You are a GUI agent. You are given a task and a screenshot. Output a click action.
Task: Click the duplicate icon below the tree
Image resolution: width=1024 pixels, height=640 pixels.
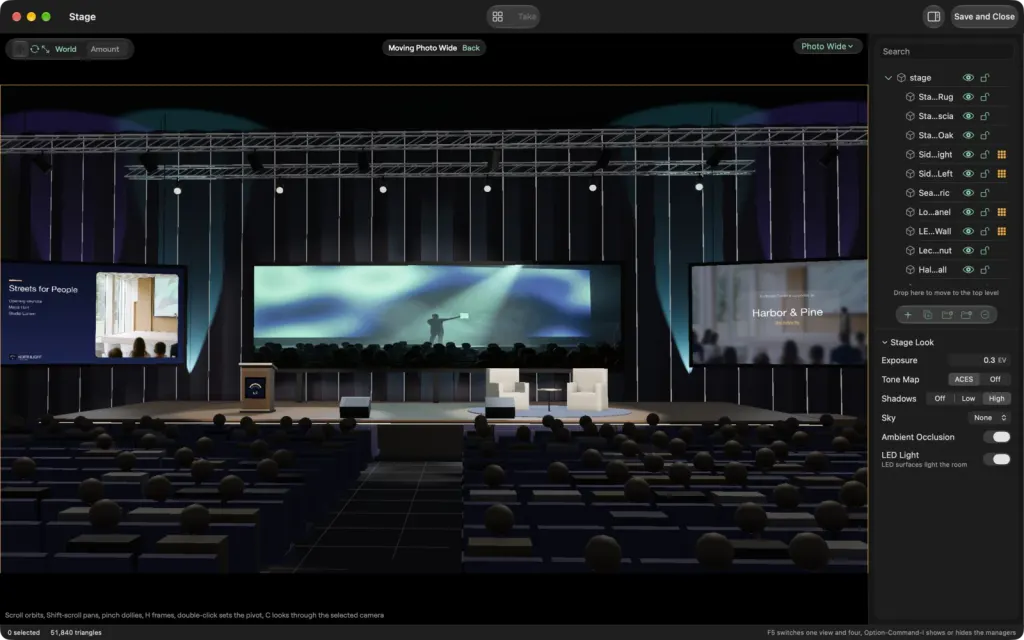click(927, 315)
